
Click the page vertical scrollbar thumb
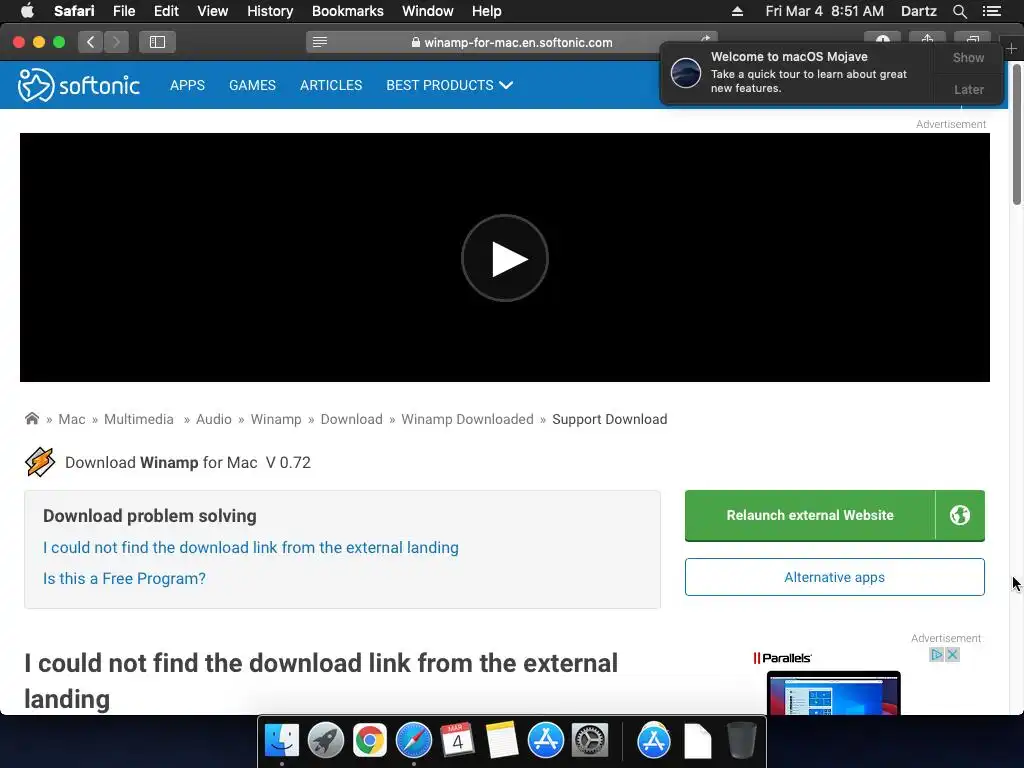[1016, 134]
